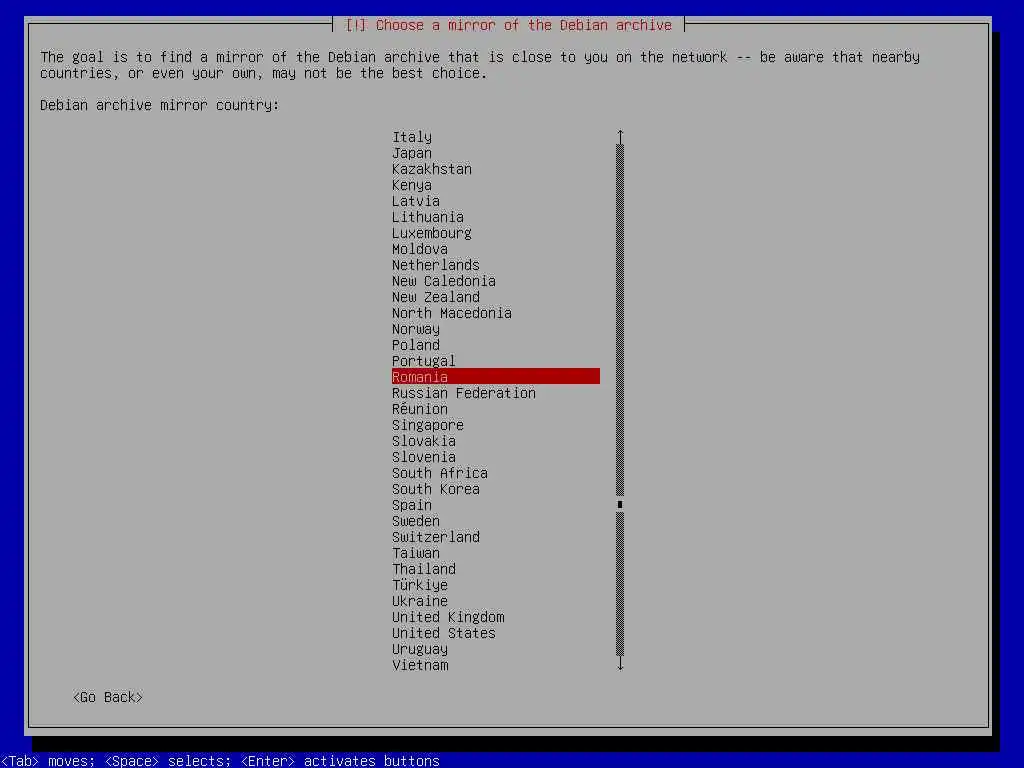Pick North Macedonia entry
1024x768 pixels.
[451, 313]
